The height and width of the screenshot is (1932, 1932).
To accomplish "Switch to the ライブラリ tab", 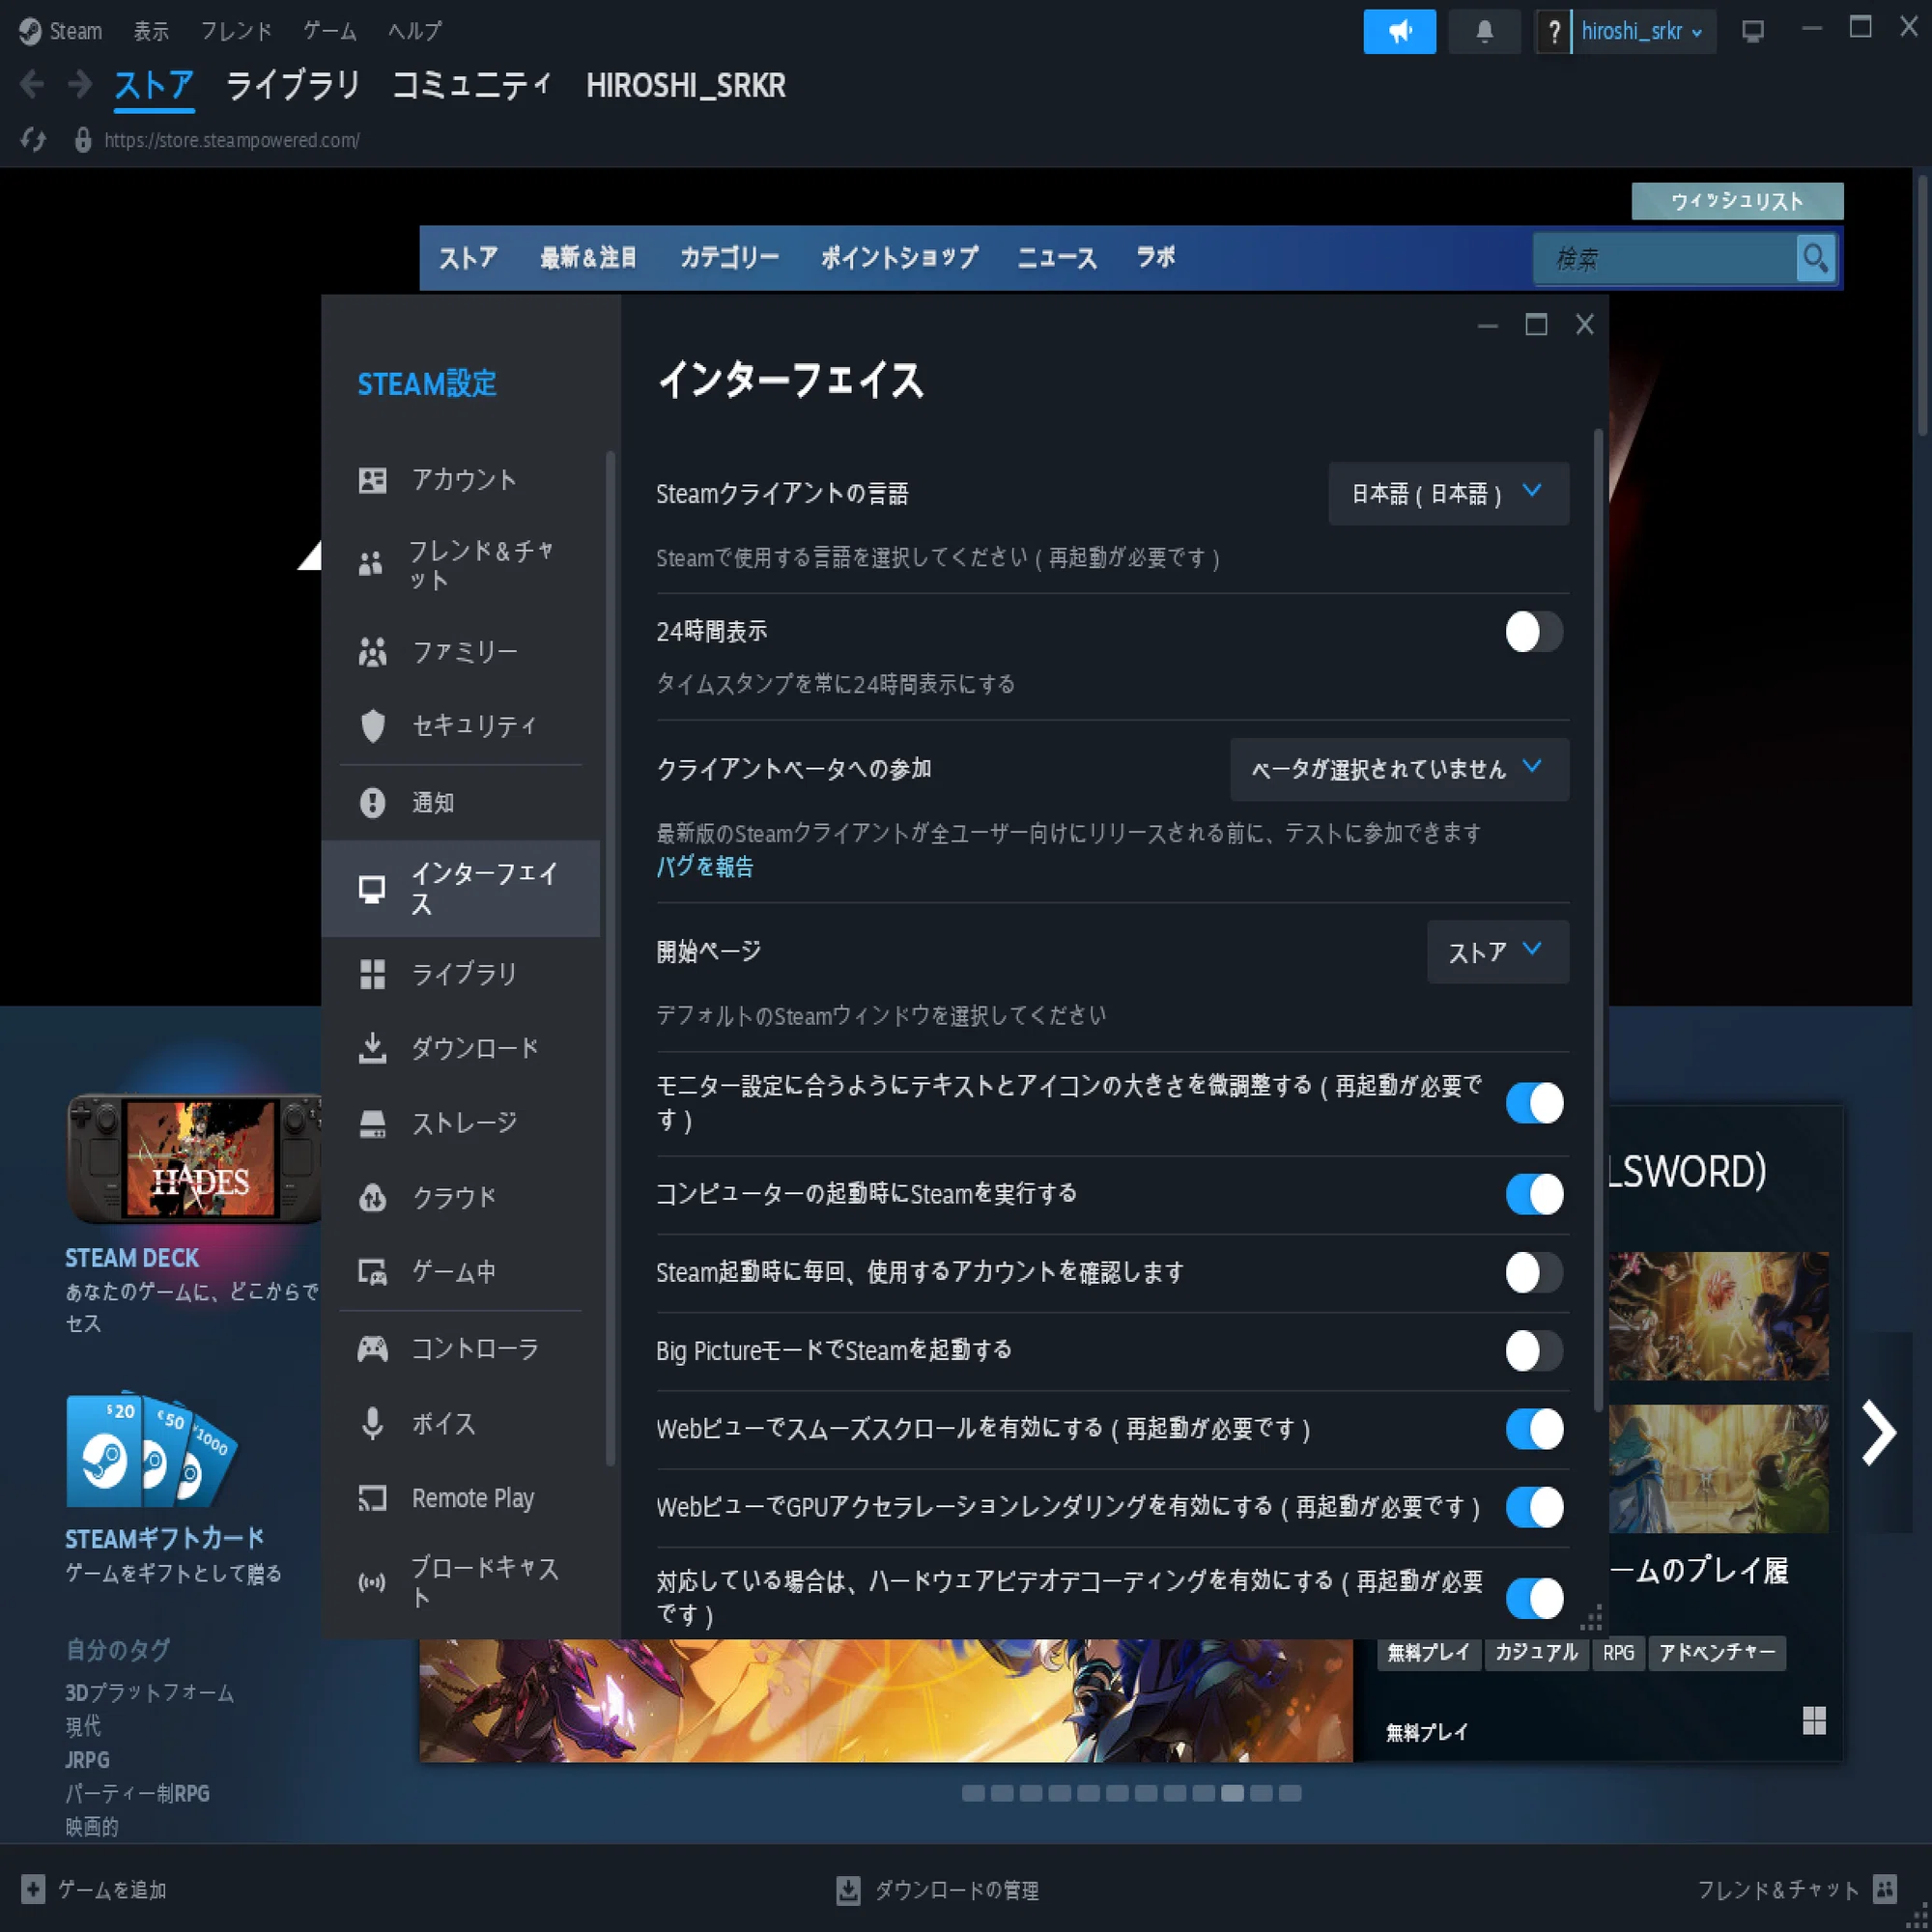I will pos(293,85).
